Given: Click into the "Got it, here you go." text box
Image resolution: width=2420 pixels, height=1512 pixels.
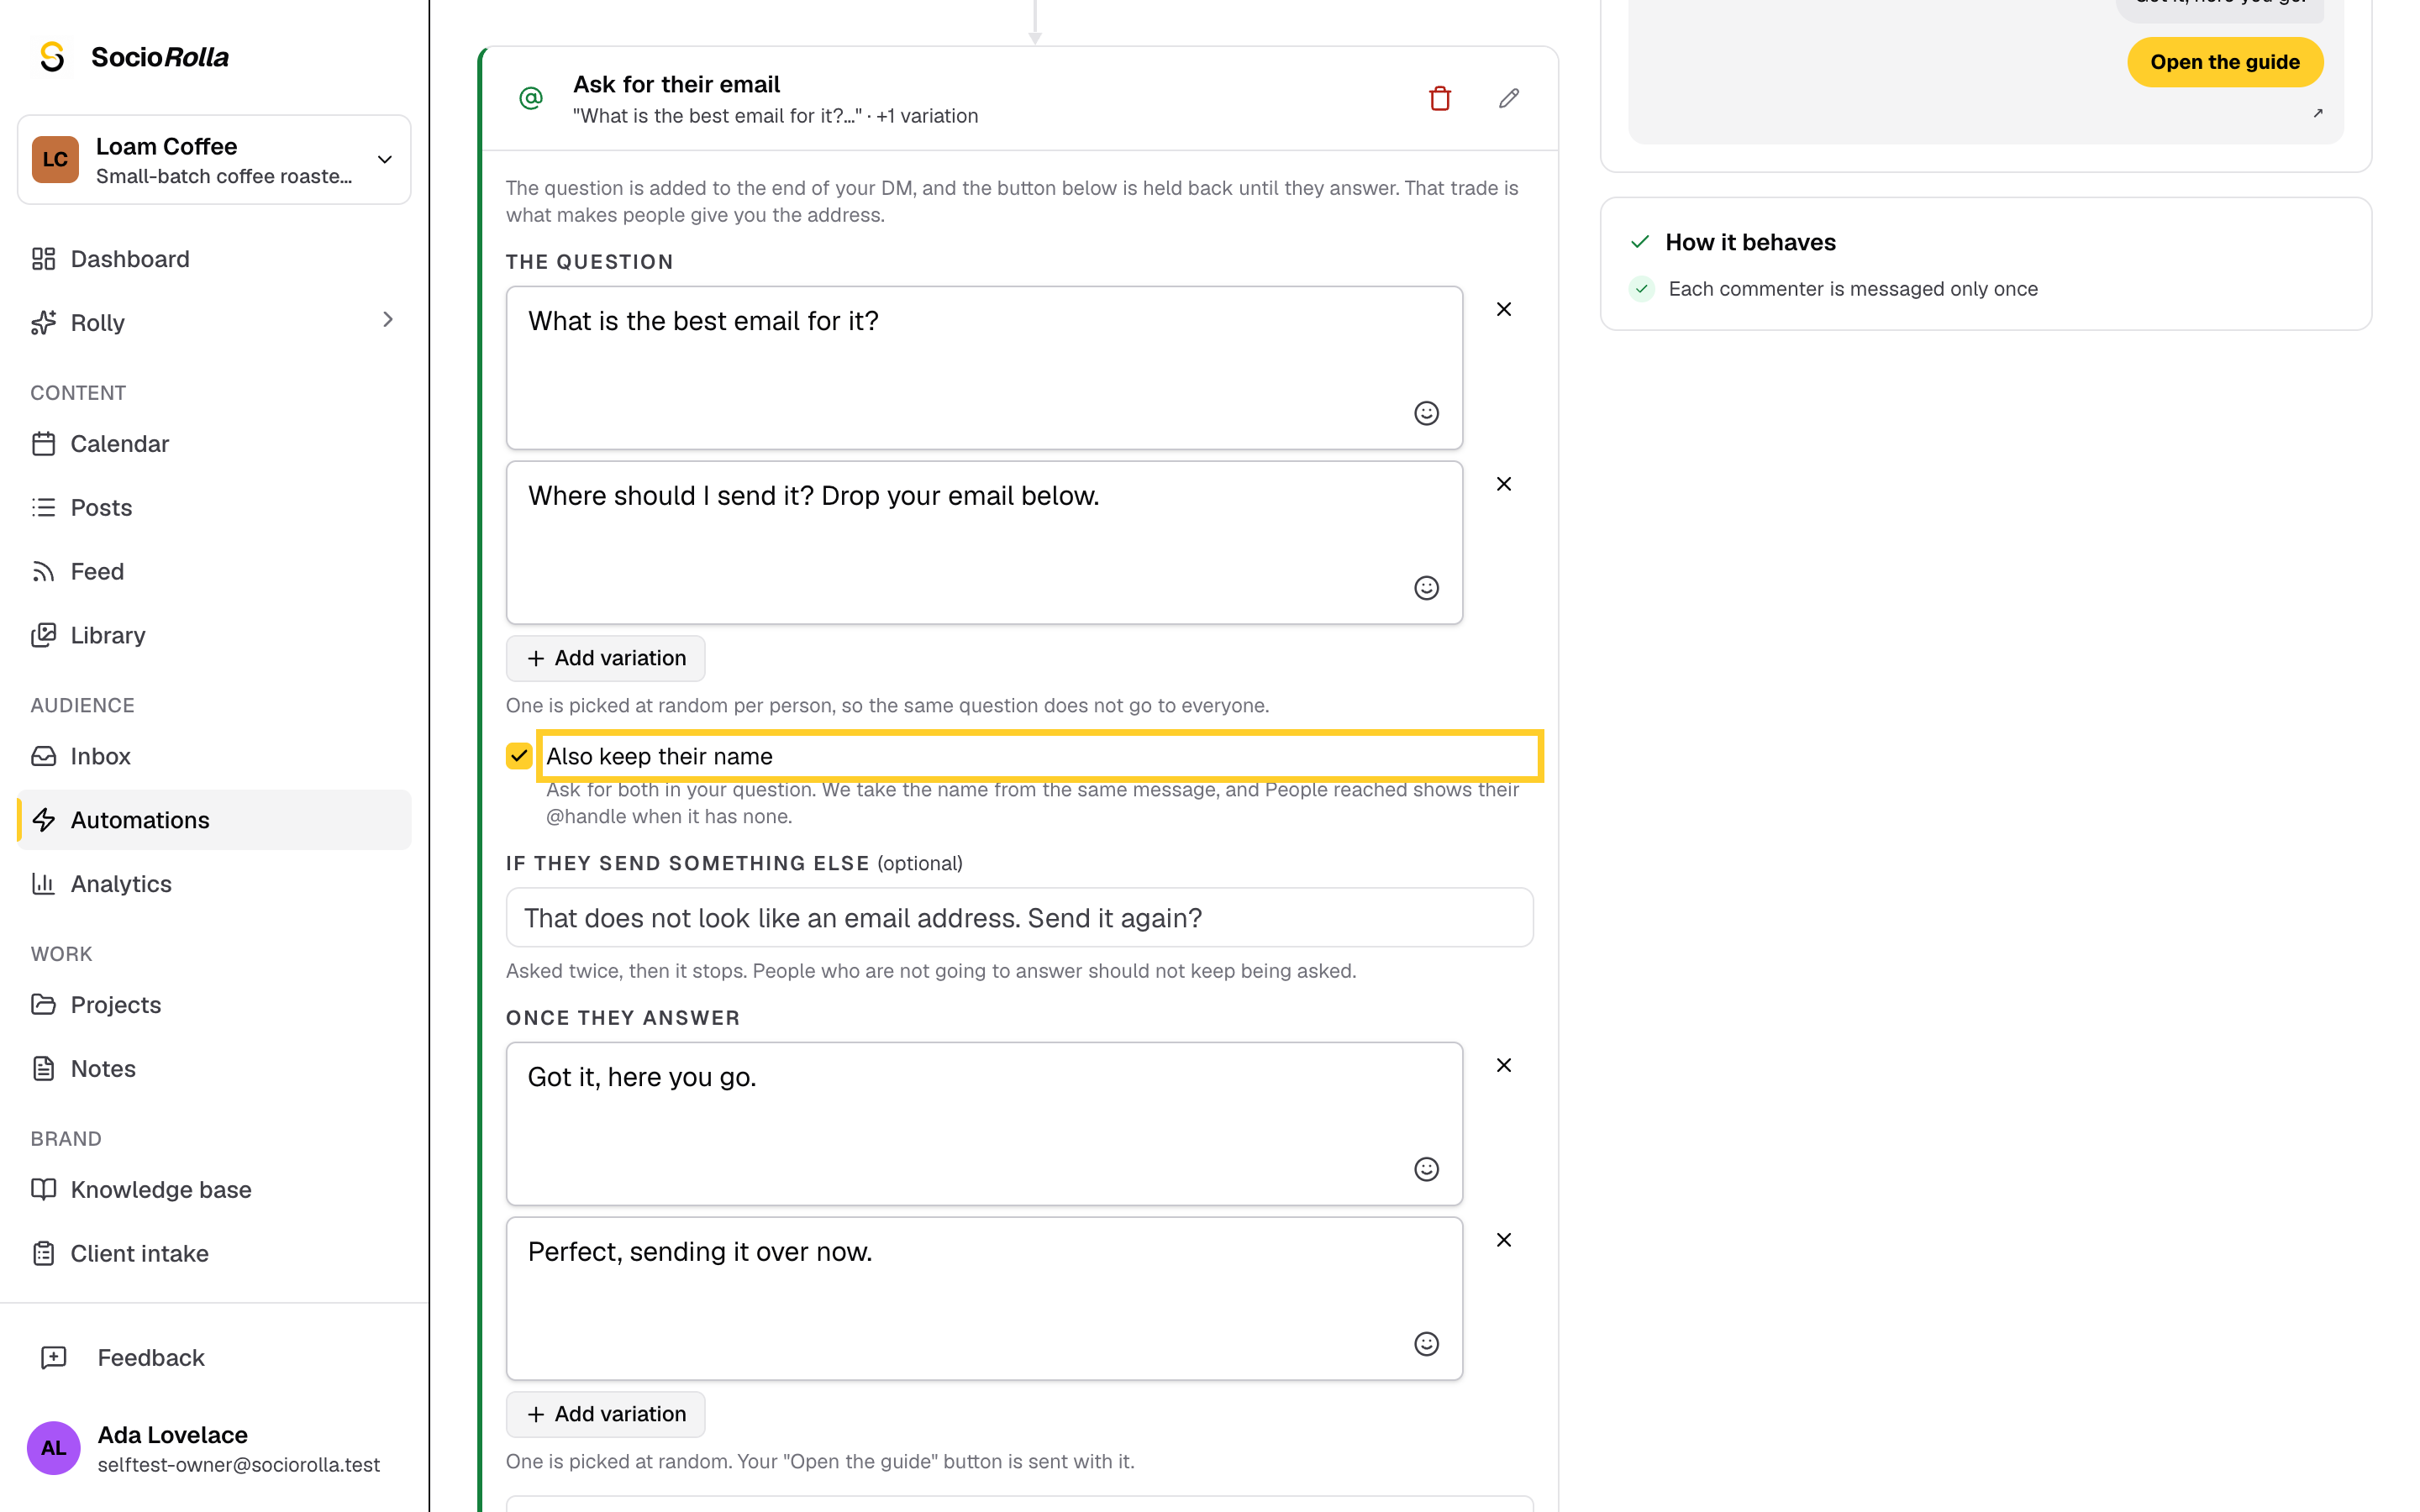Looking at the screenshot, I should (984, 1124).
